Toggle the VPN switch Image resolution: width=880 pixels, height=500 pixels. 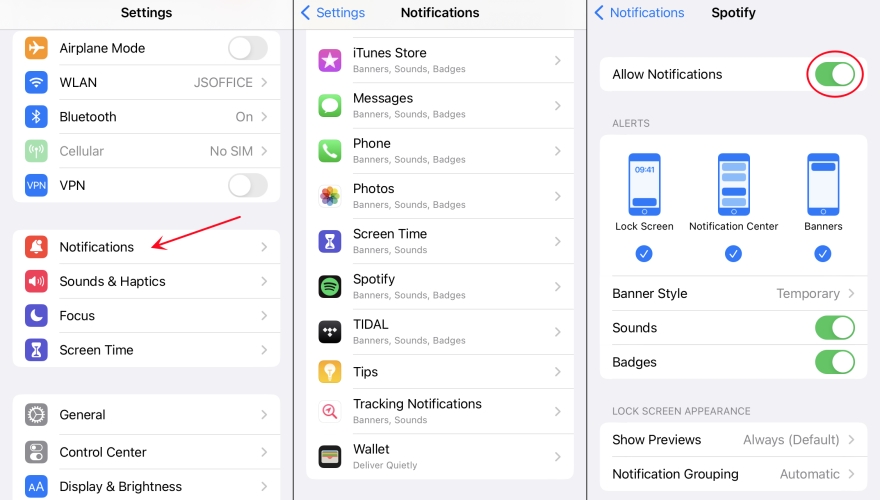tap(248, 185)
